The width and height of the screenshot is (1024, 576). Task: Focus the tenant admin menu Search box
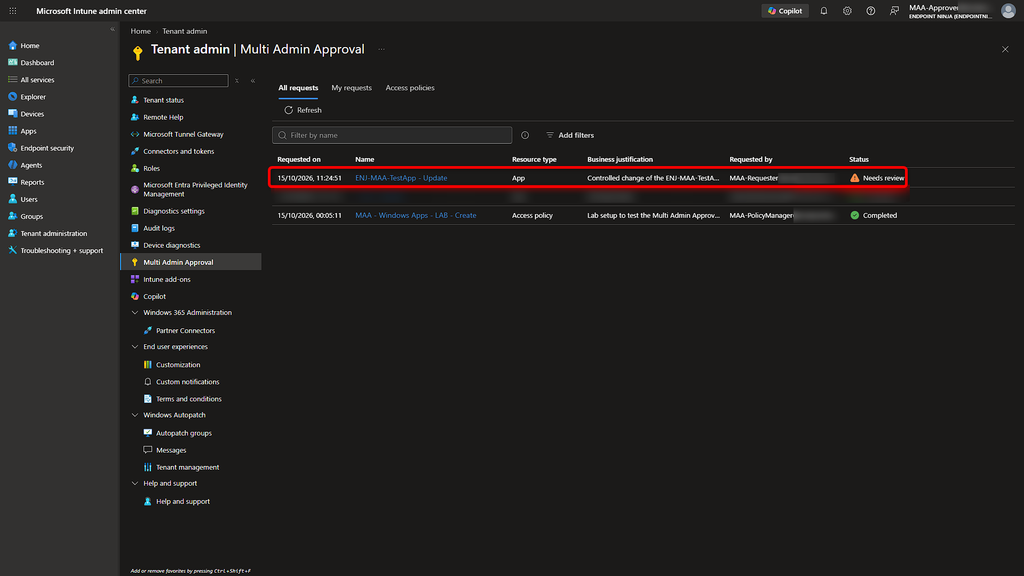click(x=178, y=81)
